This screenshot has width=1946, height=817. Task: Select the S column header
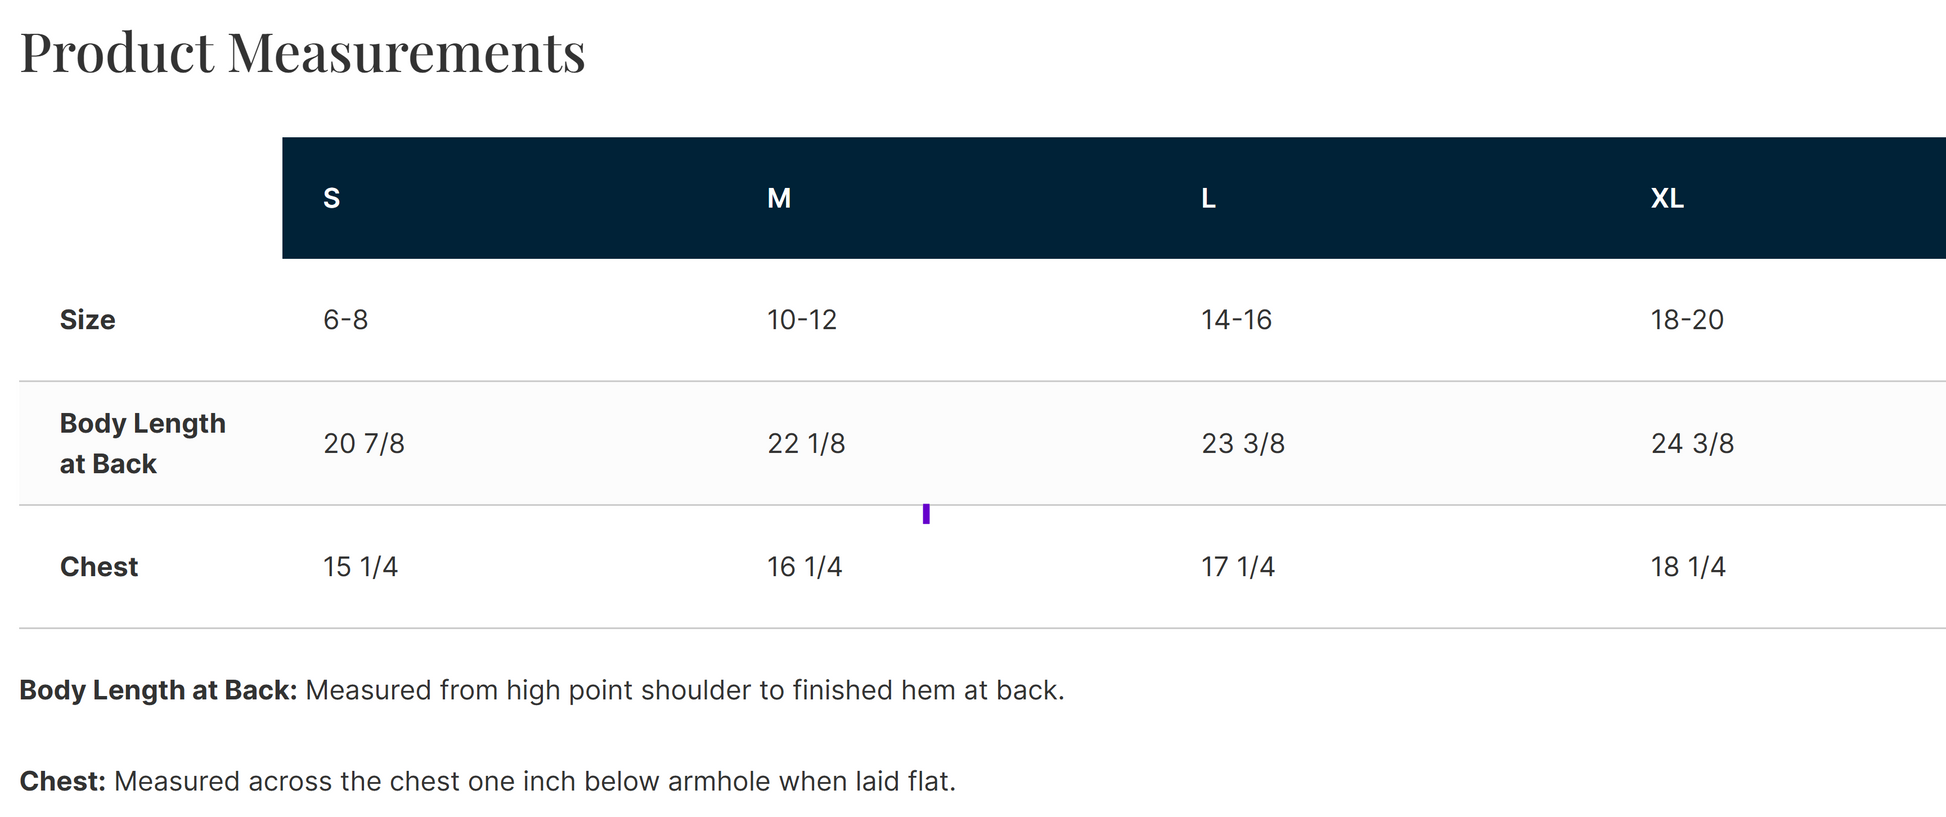(x=332, y=198)
